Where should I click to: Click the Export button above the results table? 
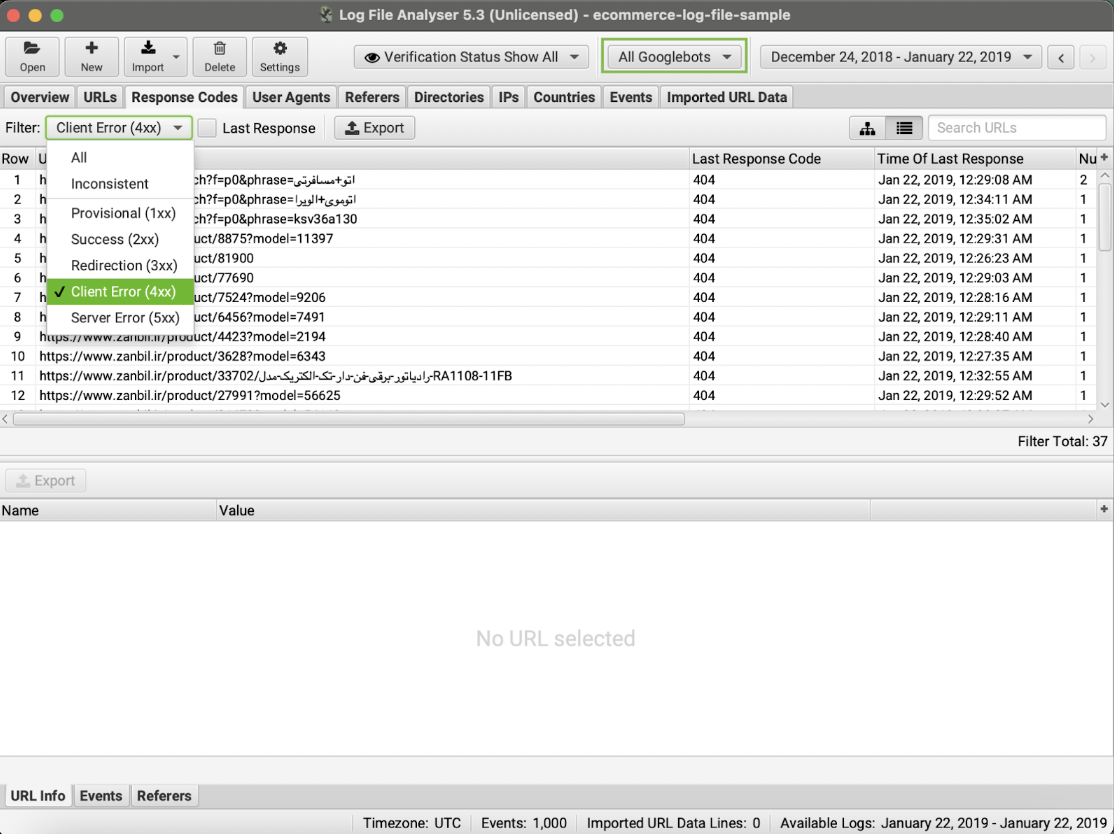[374, 128]
